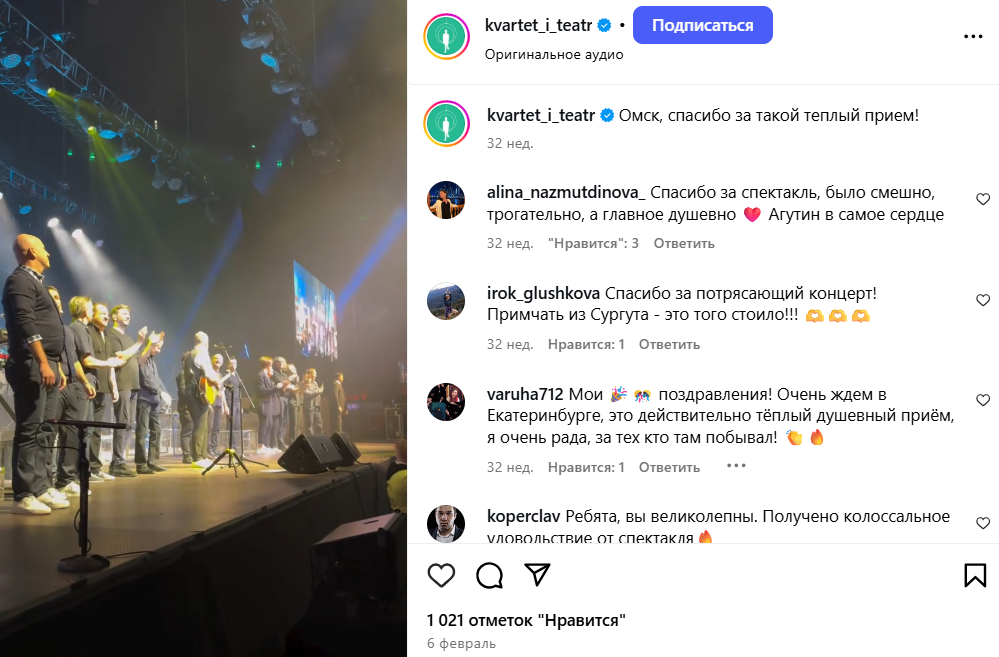Like the post with the heart icon
Screen dimensions: 999x657
tap(441, 575)
